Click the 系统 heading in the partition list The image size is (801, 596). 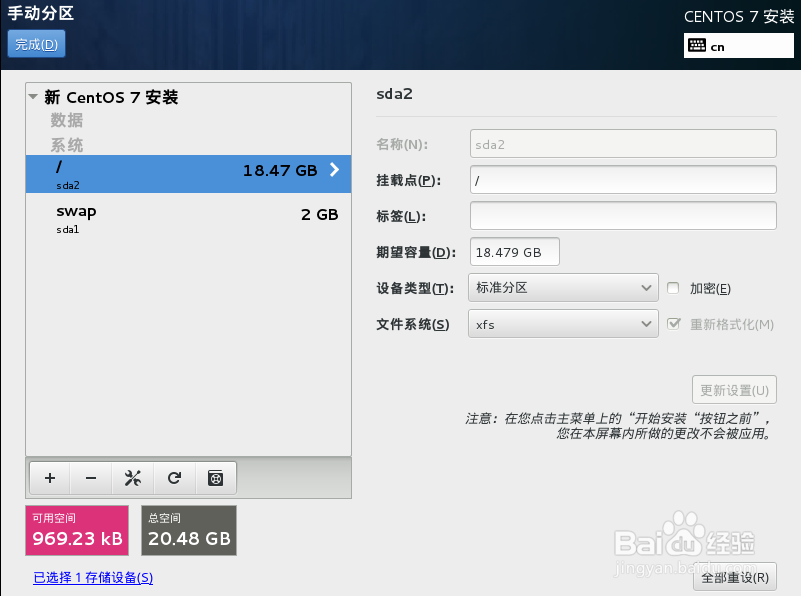click(x=66, y=145)
